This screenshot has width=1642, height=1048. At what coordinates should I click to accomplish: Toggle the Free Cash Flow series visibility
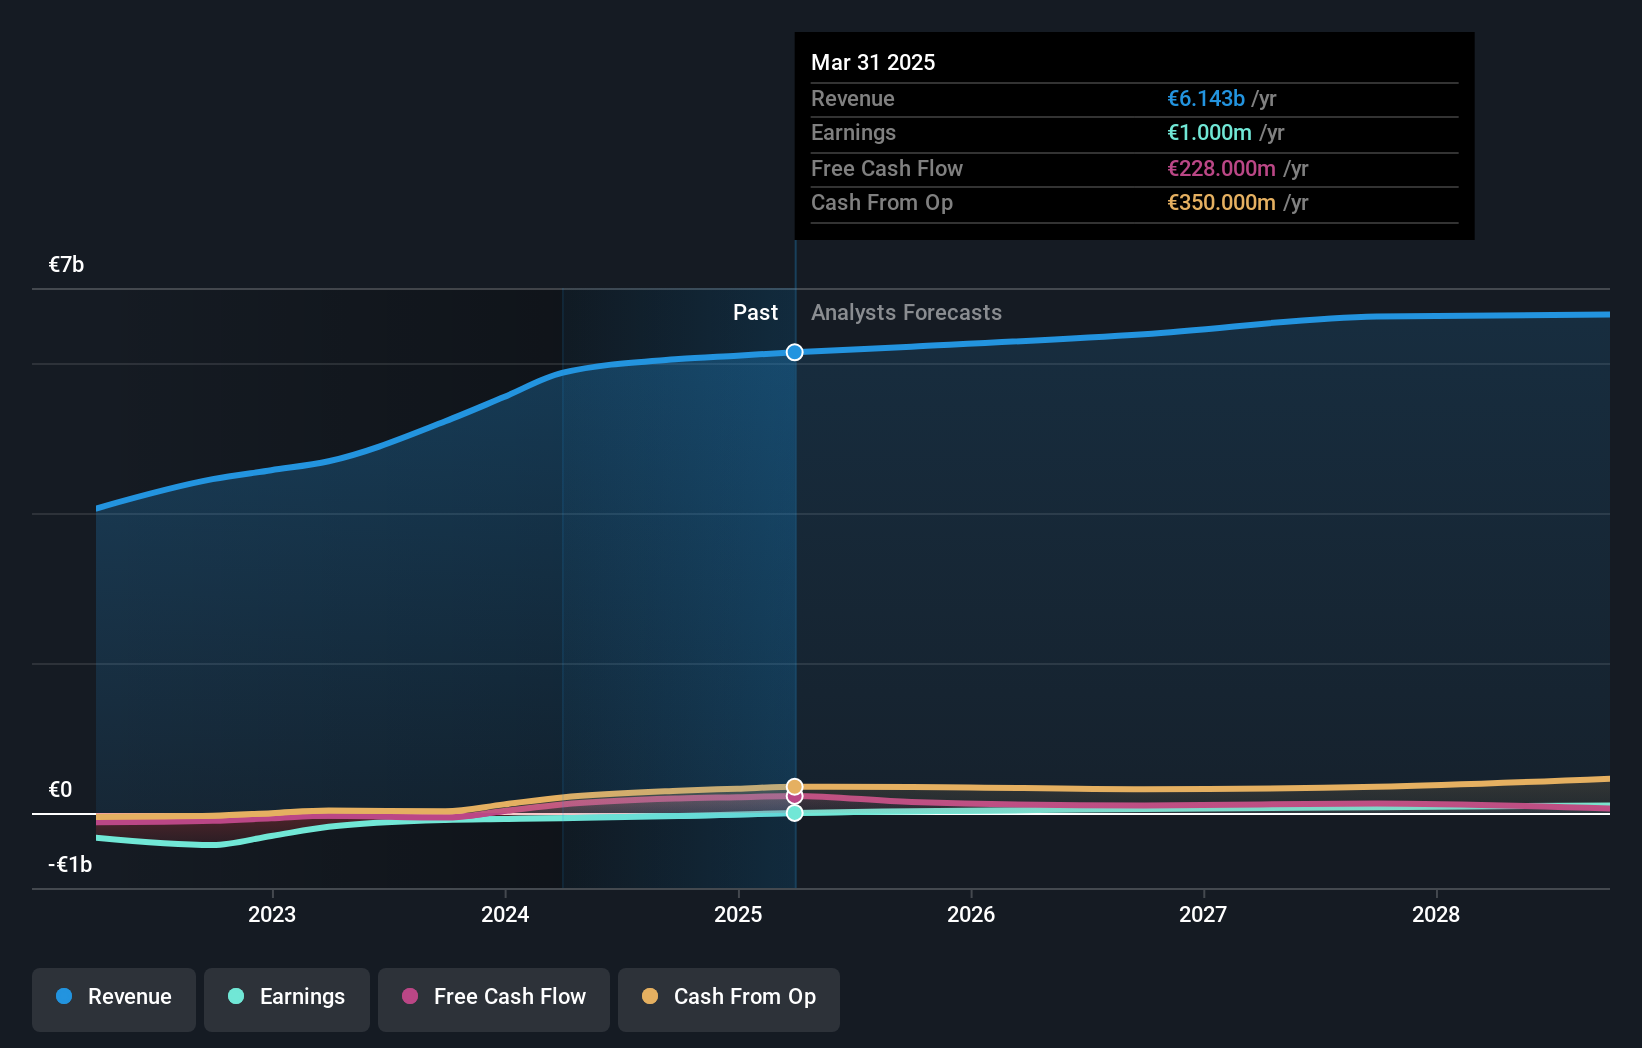coord(493,997)
